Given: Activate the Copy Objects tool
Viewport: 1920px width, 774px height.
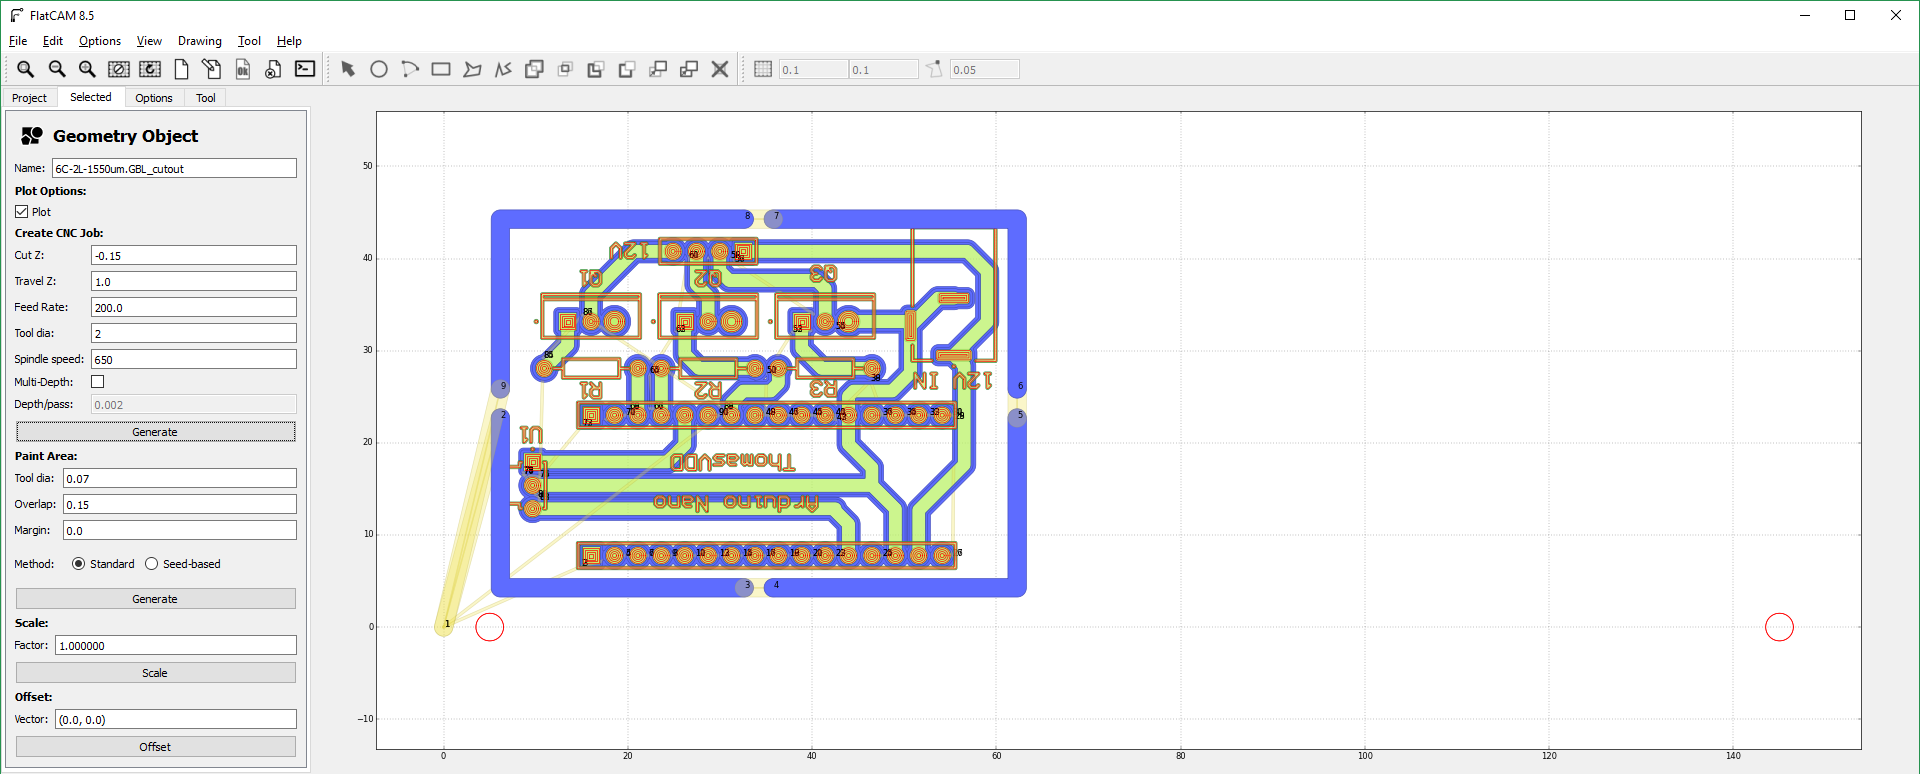Looking at the screenshot, I should point(689,69).
